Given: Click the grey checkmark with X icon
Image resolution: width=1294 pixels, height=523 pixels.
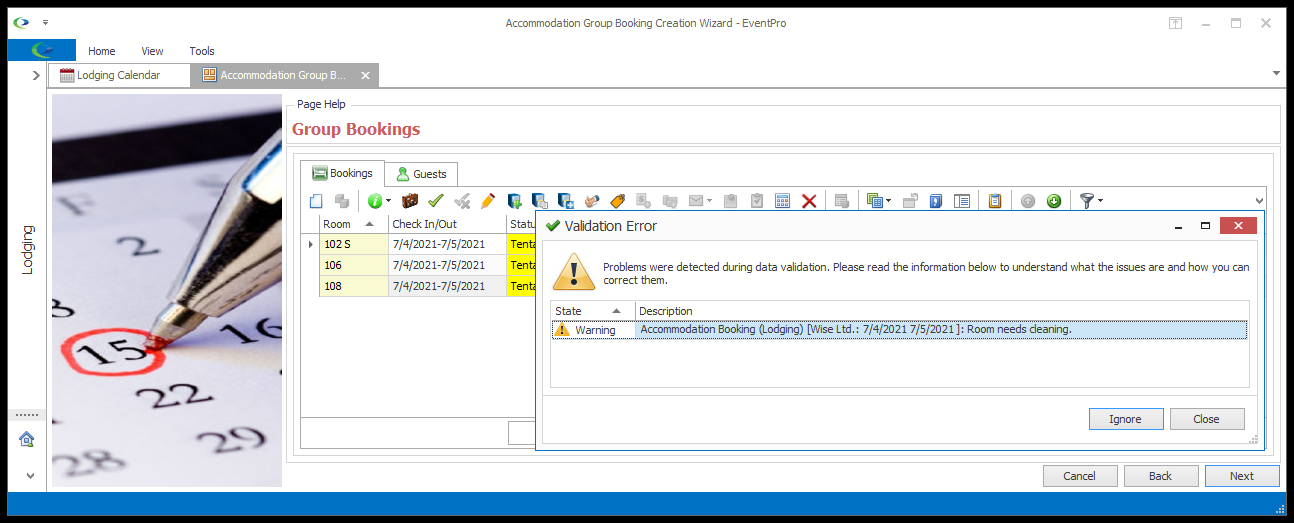Looking at the screenshot, I should (462, 201).
